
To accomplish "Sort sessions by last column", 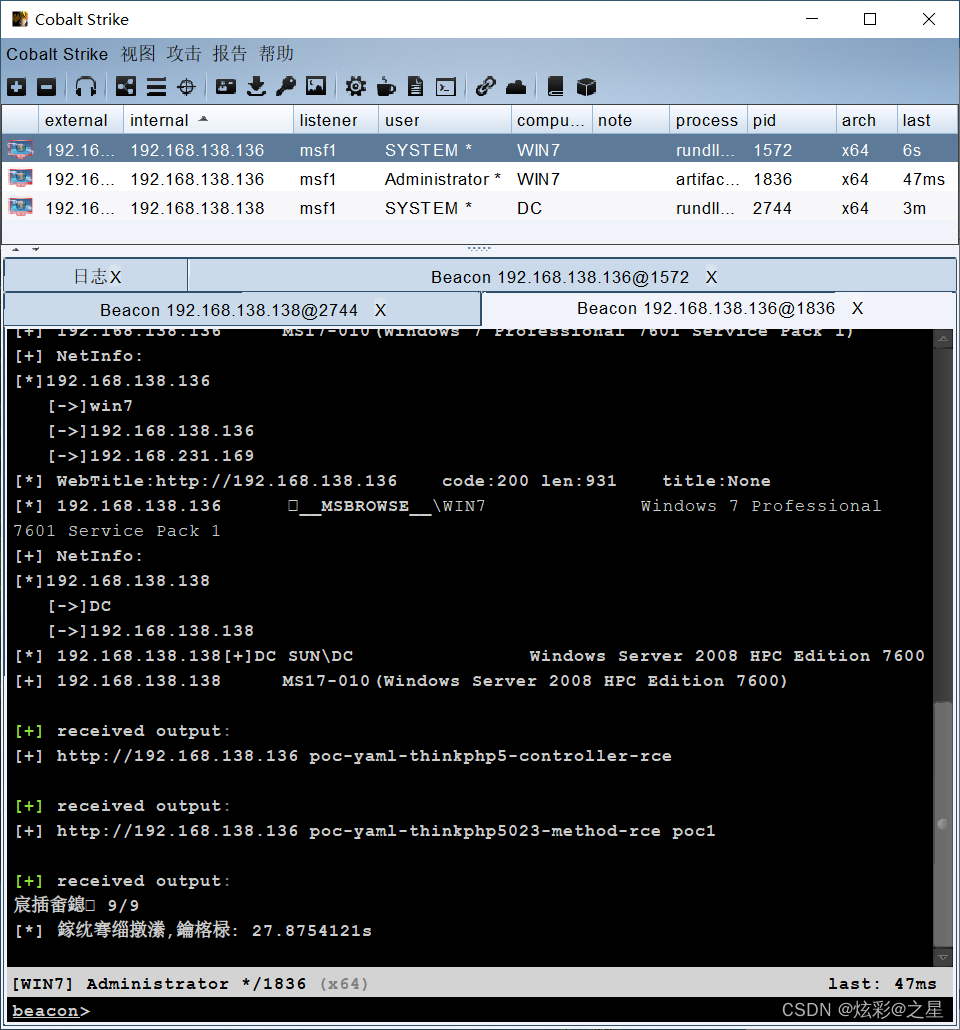I will coord(926,120).
